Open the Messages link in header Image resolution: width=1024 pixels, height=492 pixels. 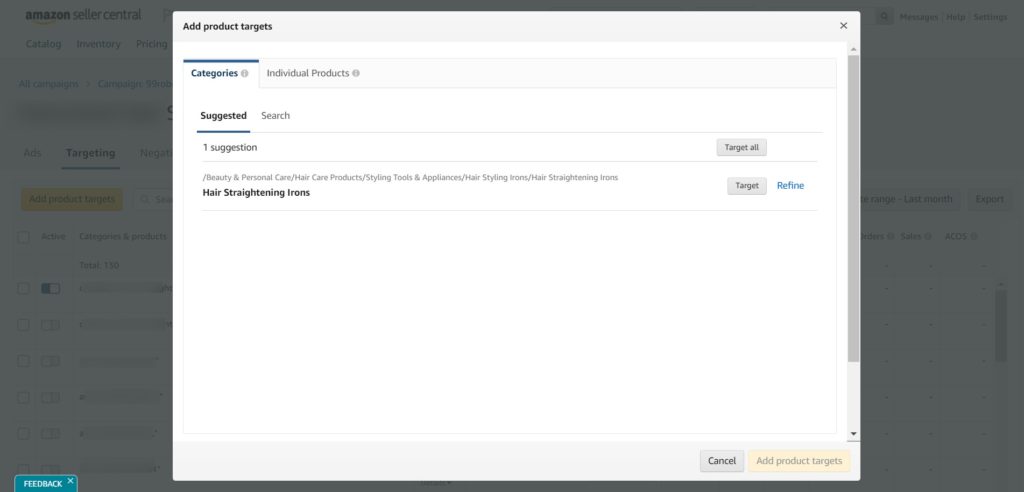[918, 17]
